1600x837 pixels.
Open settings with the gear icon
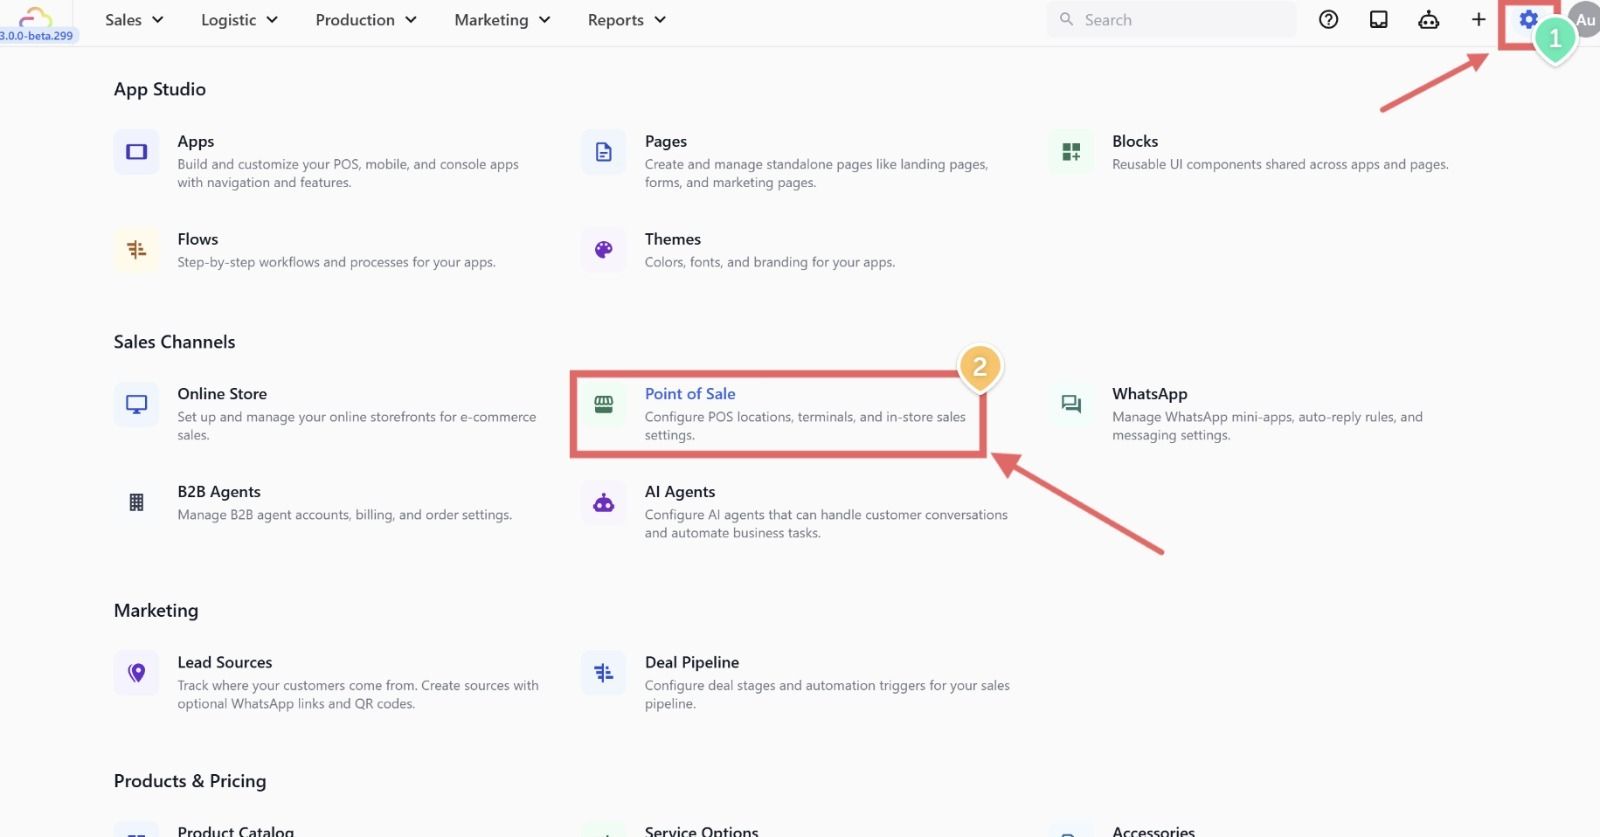[1527, 19]
